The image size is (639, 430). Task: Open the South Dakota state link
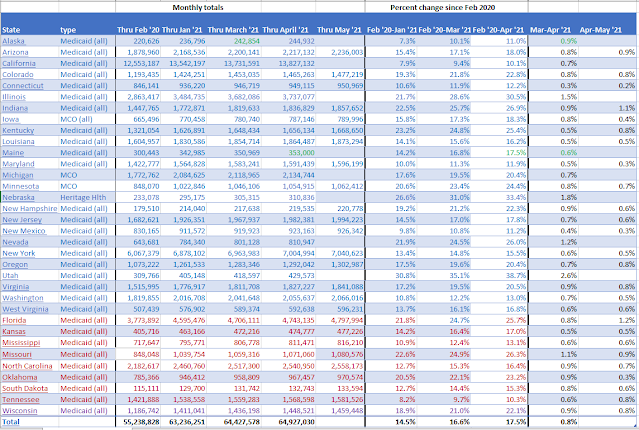pos(25,388)
